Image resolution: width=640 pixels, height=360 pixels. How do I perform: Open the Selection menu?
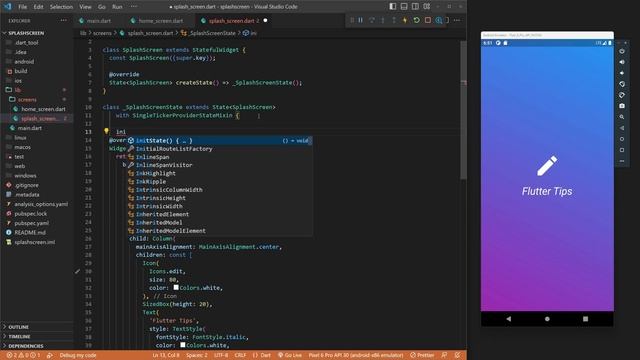[61, 7]
